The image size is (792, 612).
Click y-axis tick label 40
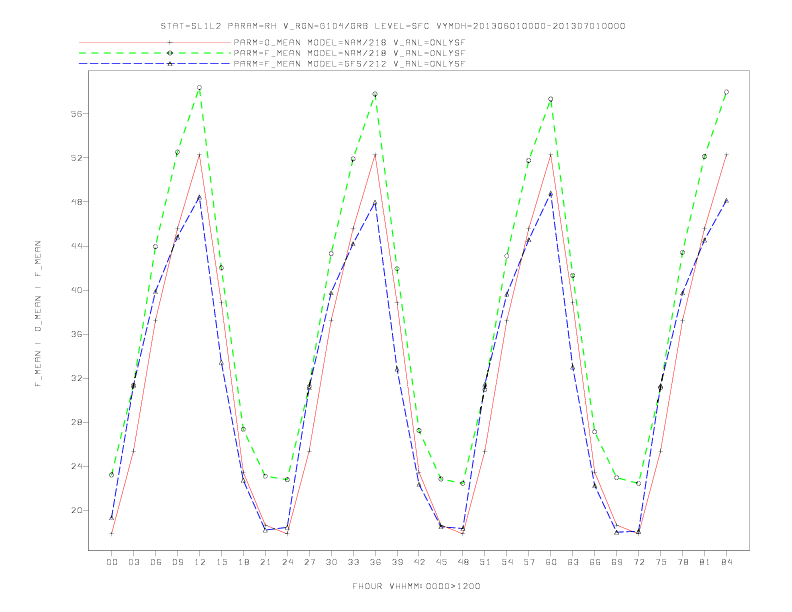[76, 290]
